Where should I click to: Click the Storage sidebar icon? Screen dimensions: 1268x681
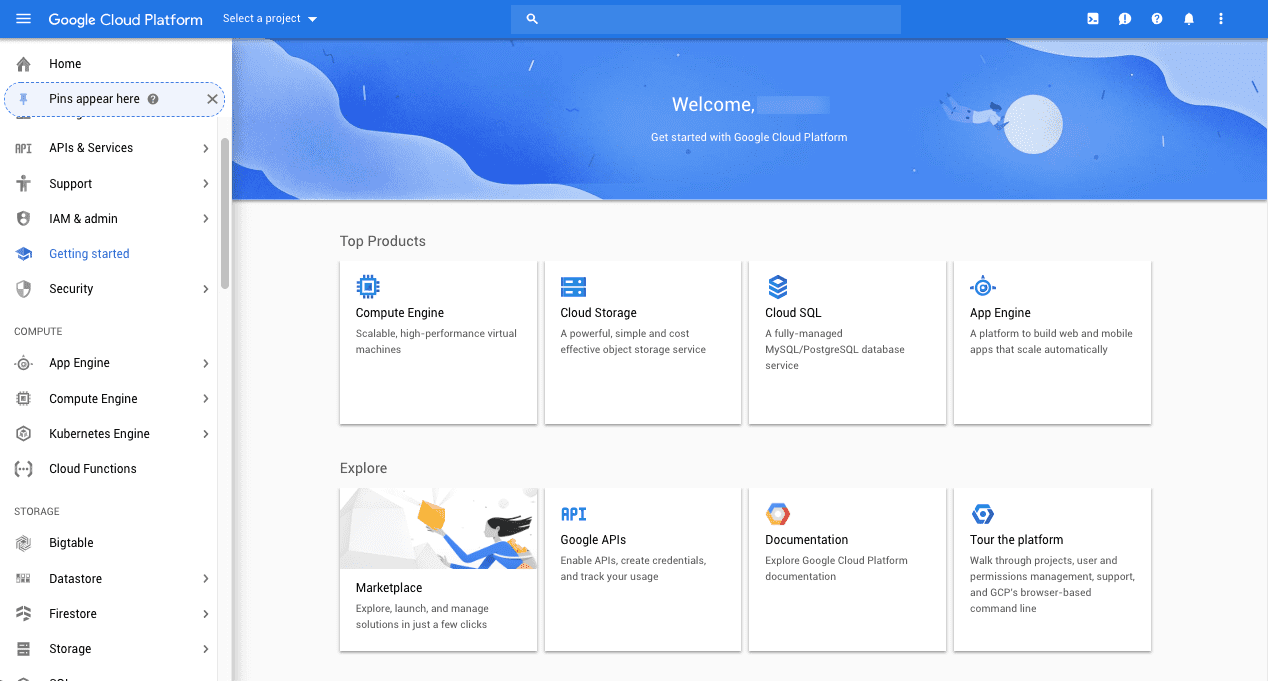click(x=24, y=649)
